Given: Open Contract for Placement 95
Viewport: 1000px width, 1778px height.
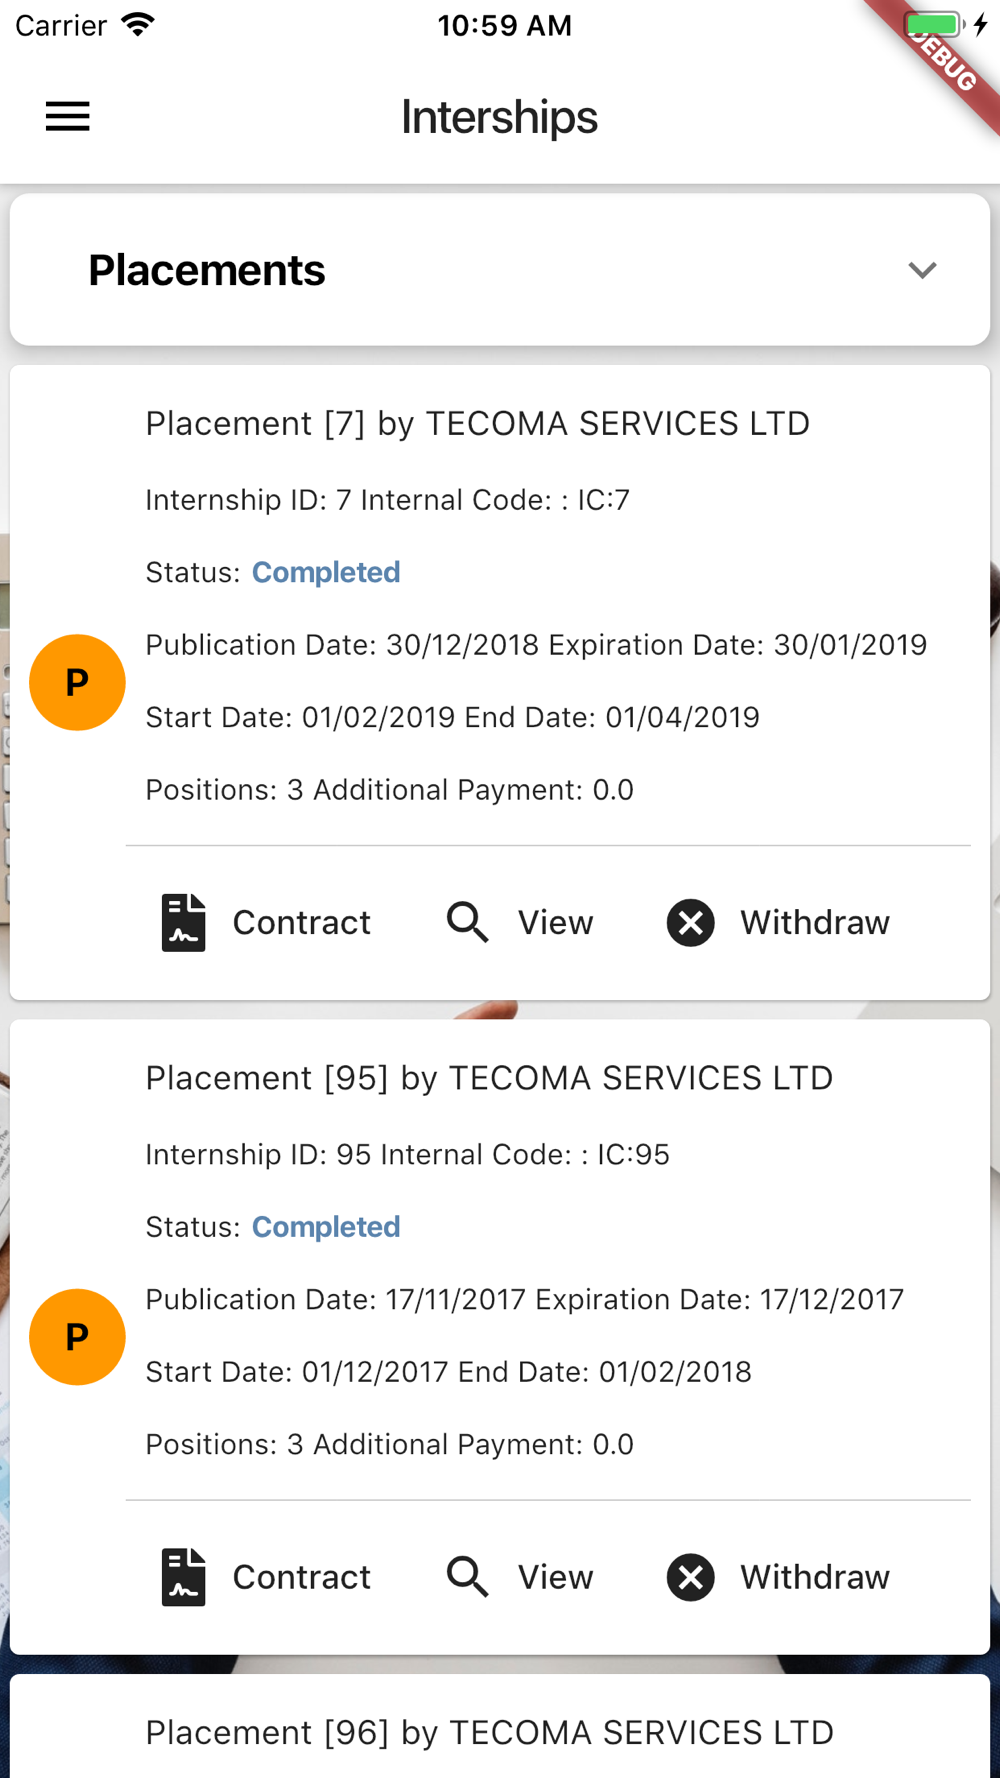Looking at the screenshot, I should 266,1577.
